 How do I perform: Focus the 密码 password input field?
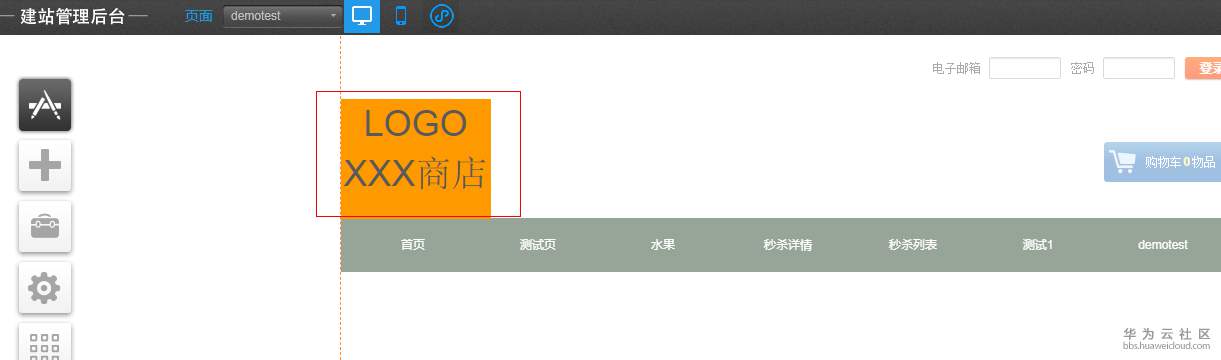(1138, 68)
